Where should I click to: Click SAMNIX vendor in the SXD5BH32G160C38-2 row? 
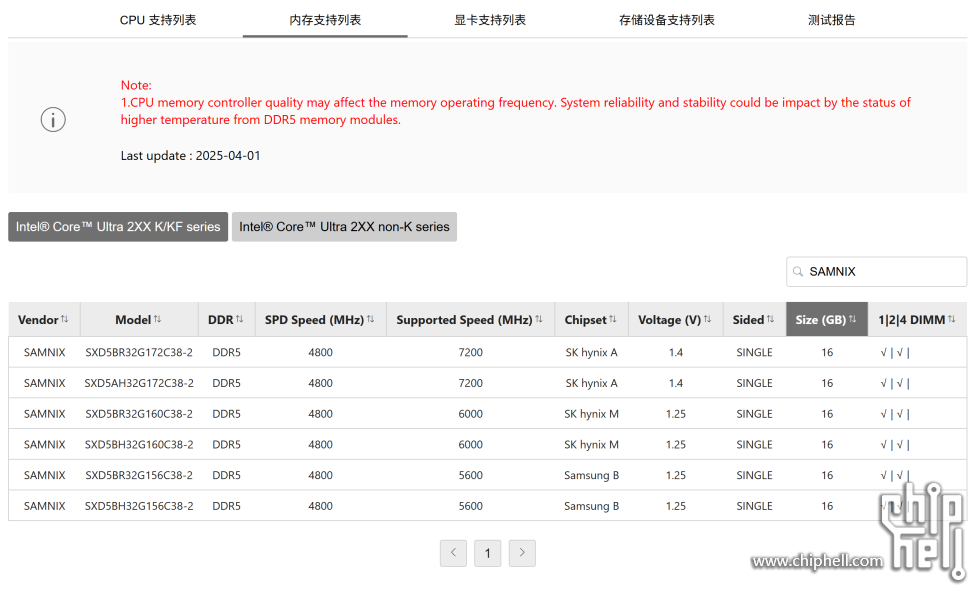(x=44, y=444)
